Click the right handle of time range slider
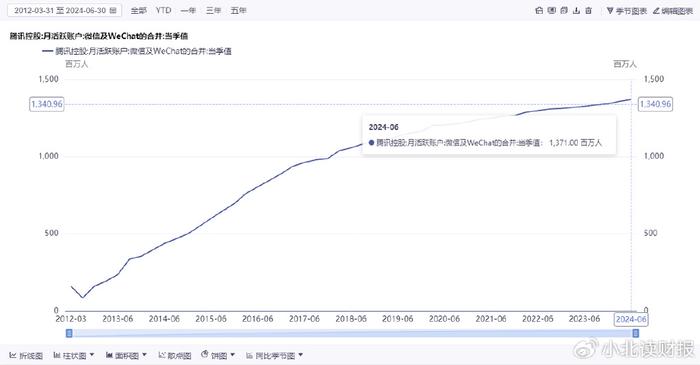This screenshot has height=365, width=700. (636, 333)
